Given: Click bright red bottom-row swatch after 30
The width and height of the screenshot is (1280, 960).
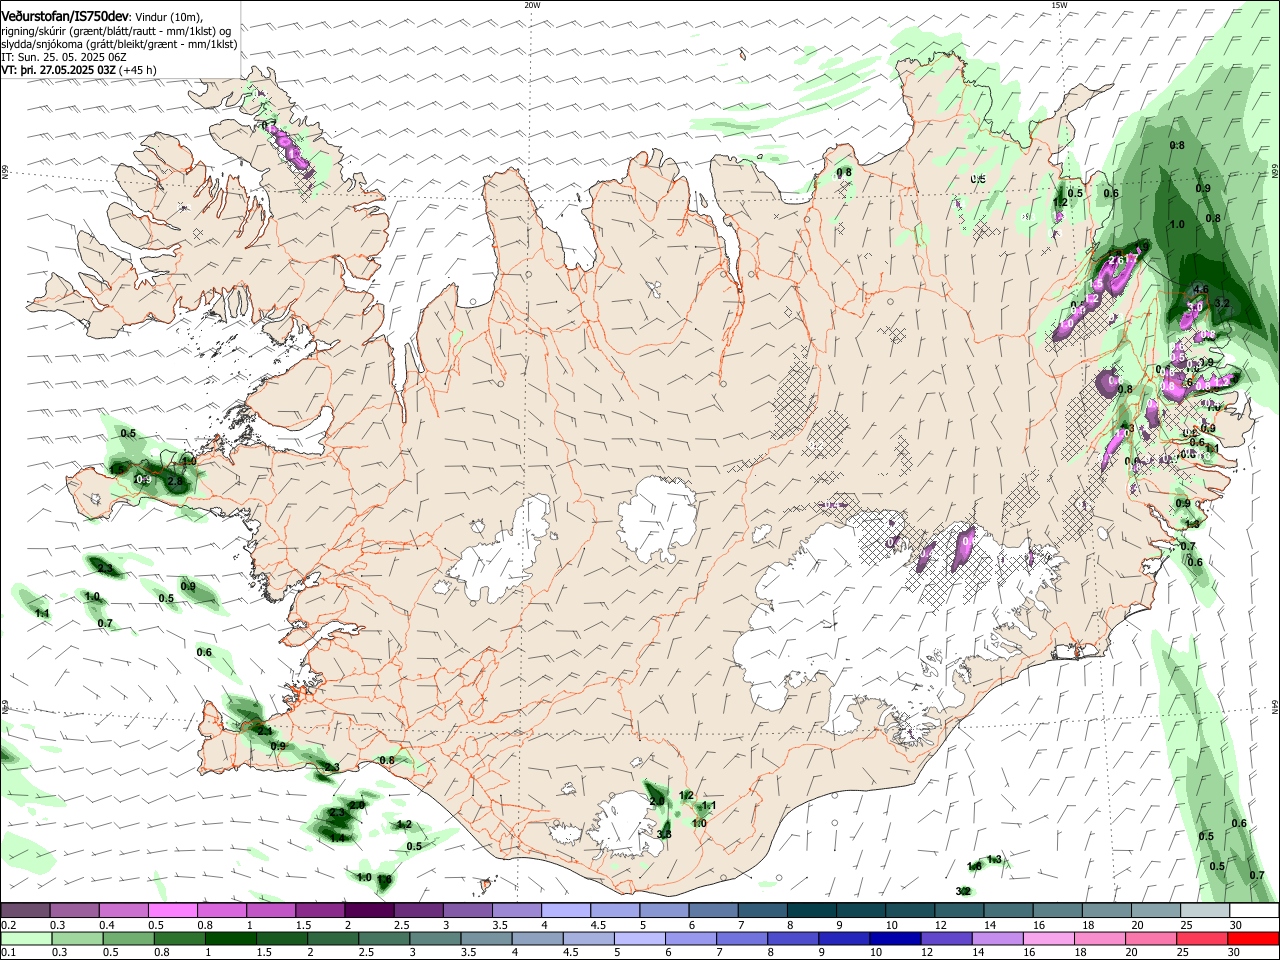Looking at the screenshot, I should 1252,938.
